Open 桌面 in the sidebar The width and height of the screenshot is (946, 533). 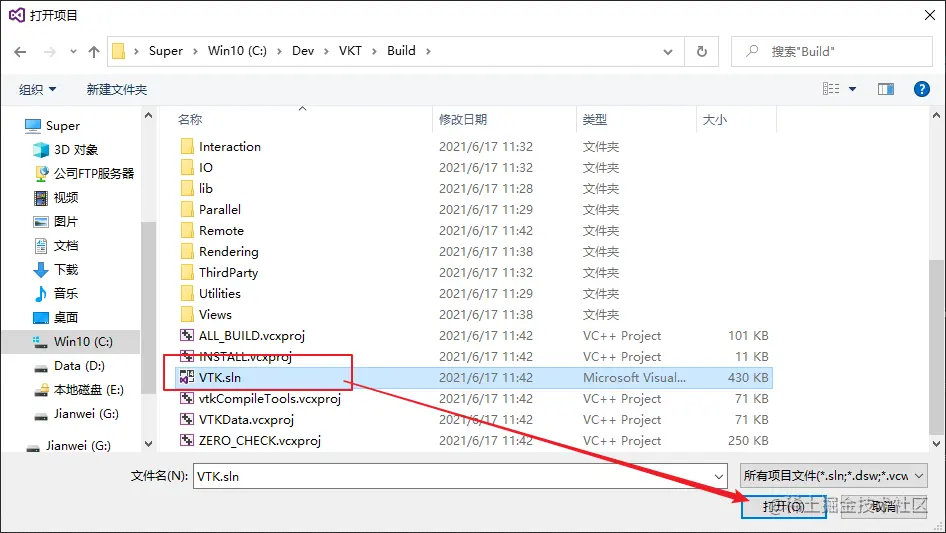tap(56, 318)
